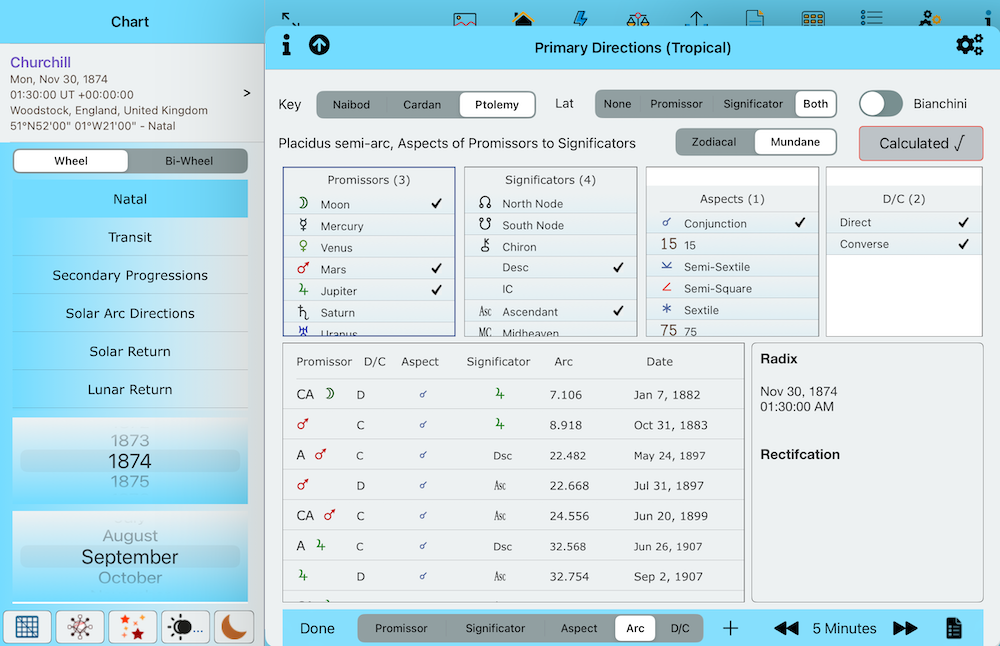Image resolution: width=1000 pixels, height=646 pixels.
Task: Step back 5 minutes with rewind arrows
Action: pos(786,628)
